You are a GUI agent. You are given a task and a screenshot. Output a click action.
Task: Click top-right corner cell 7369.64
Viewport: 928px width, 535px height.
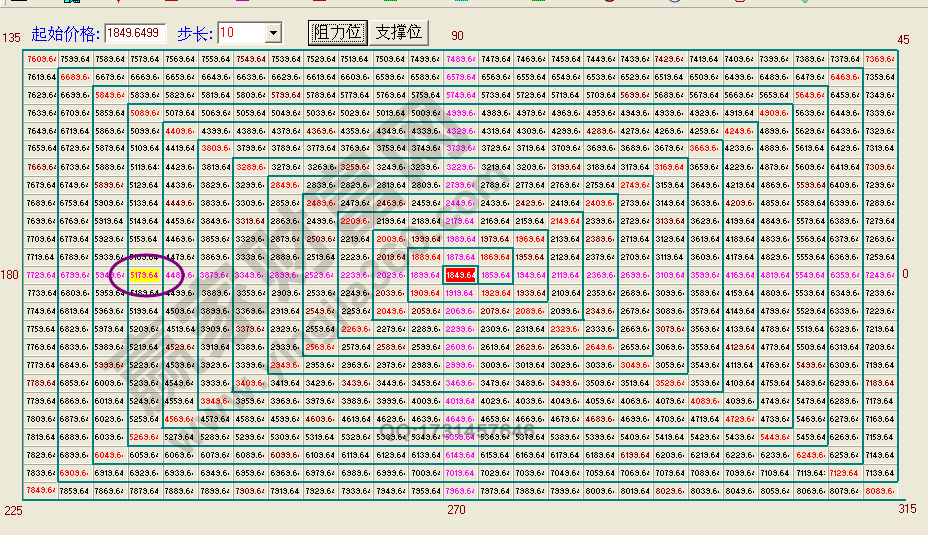tap(879, 59)
